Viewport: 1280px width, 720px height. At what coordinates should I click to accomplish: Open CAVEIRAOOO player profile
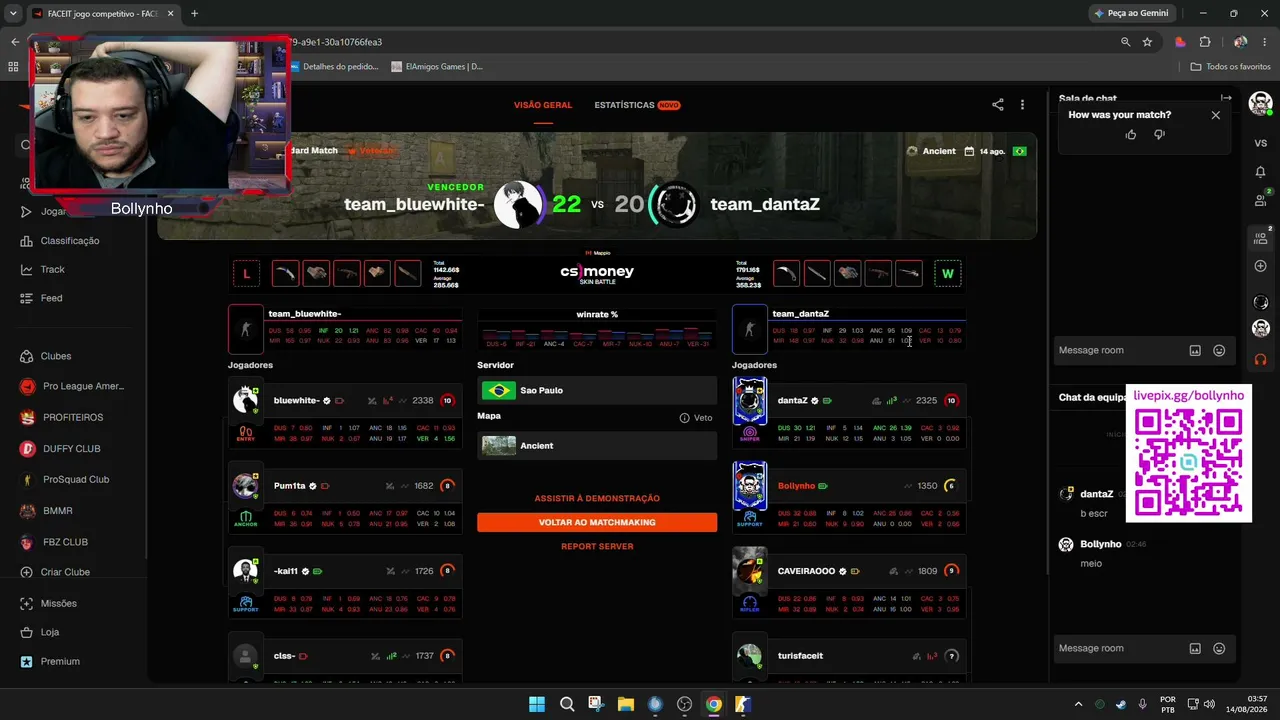806,571
